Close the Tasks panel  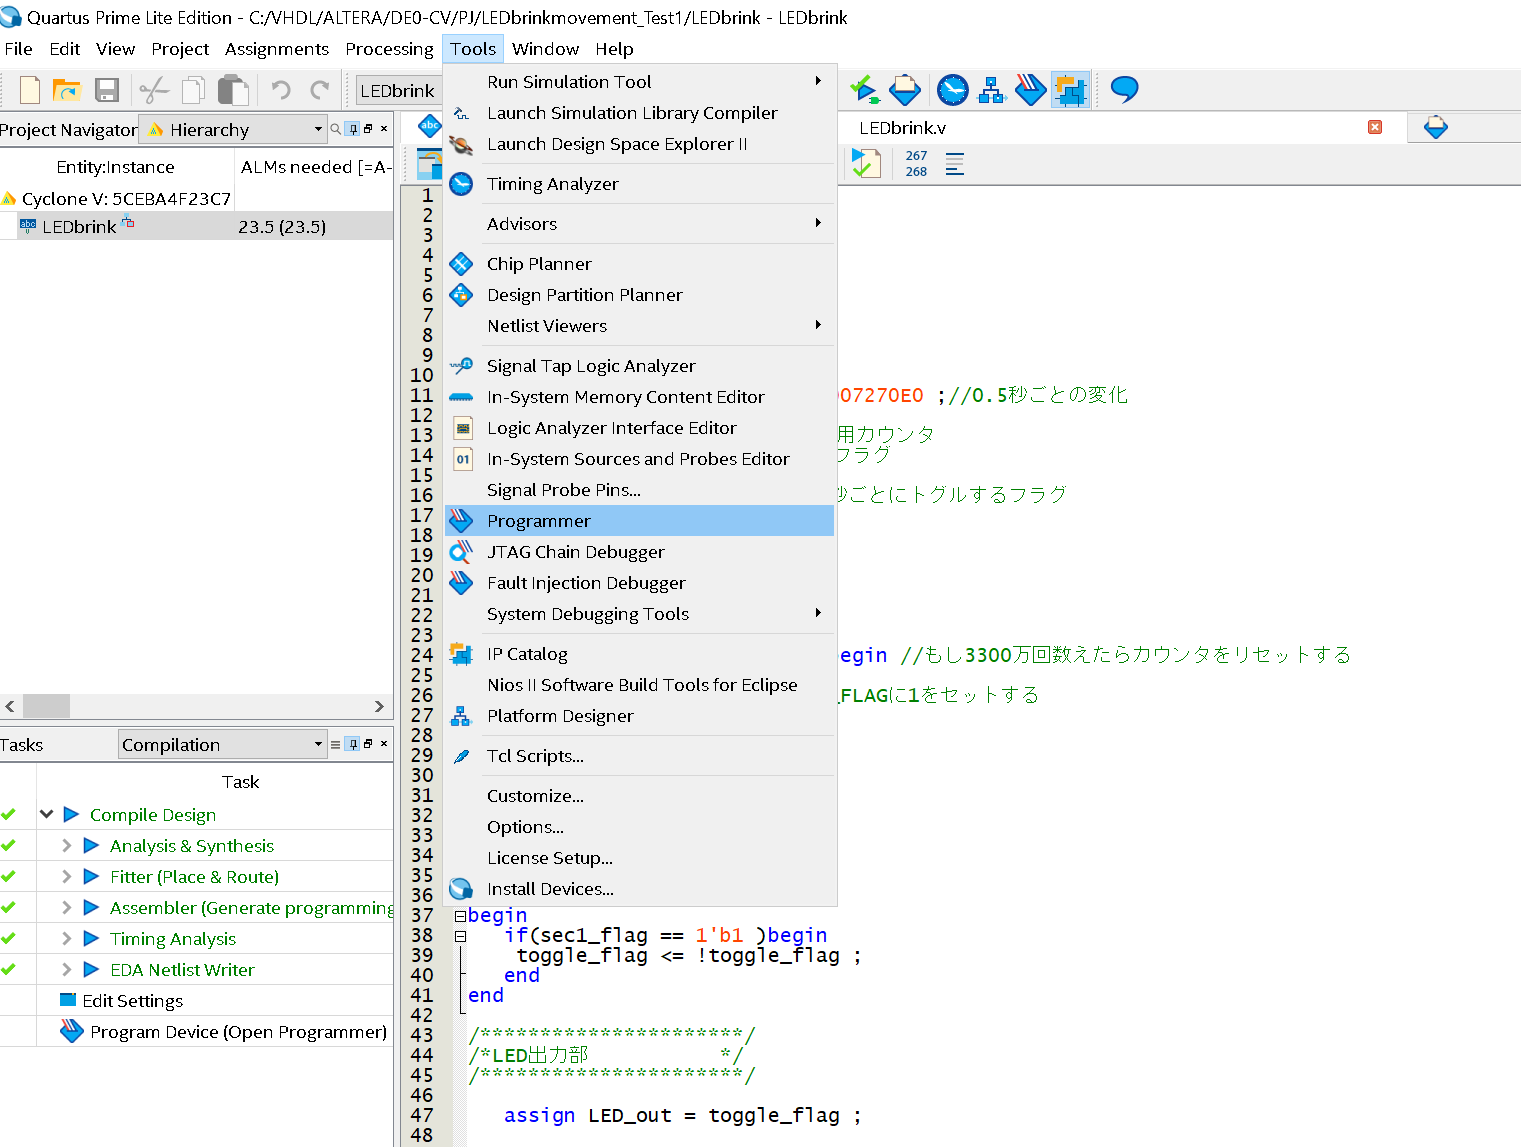pyautogui.click(x=384, y=744)
